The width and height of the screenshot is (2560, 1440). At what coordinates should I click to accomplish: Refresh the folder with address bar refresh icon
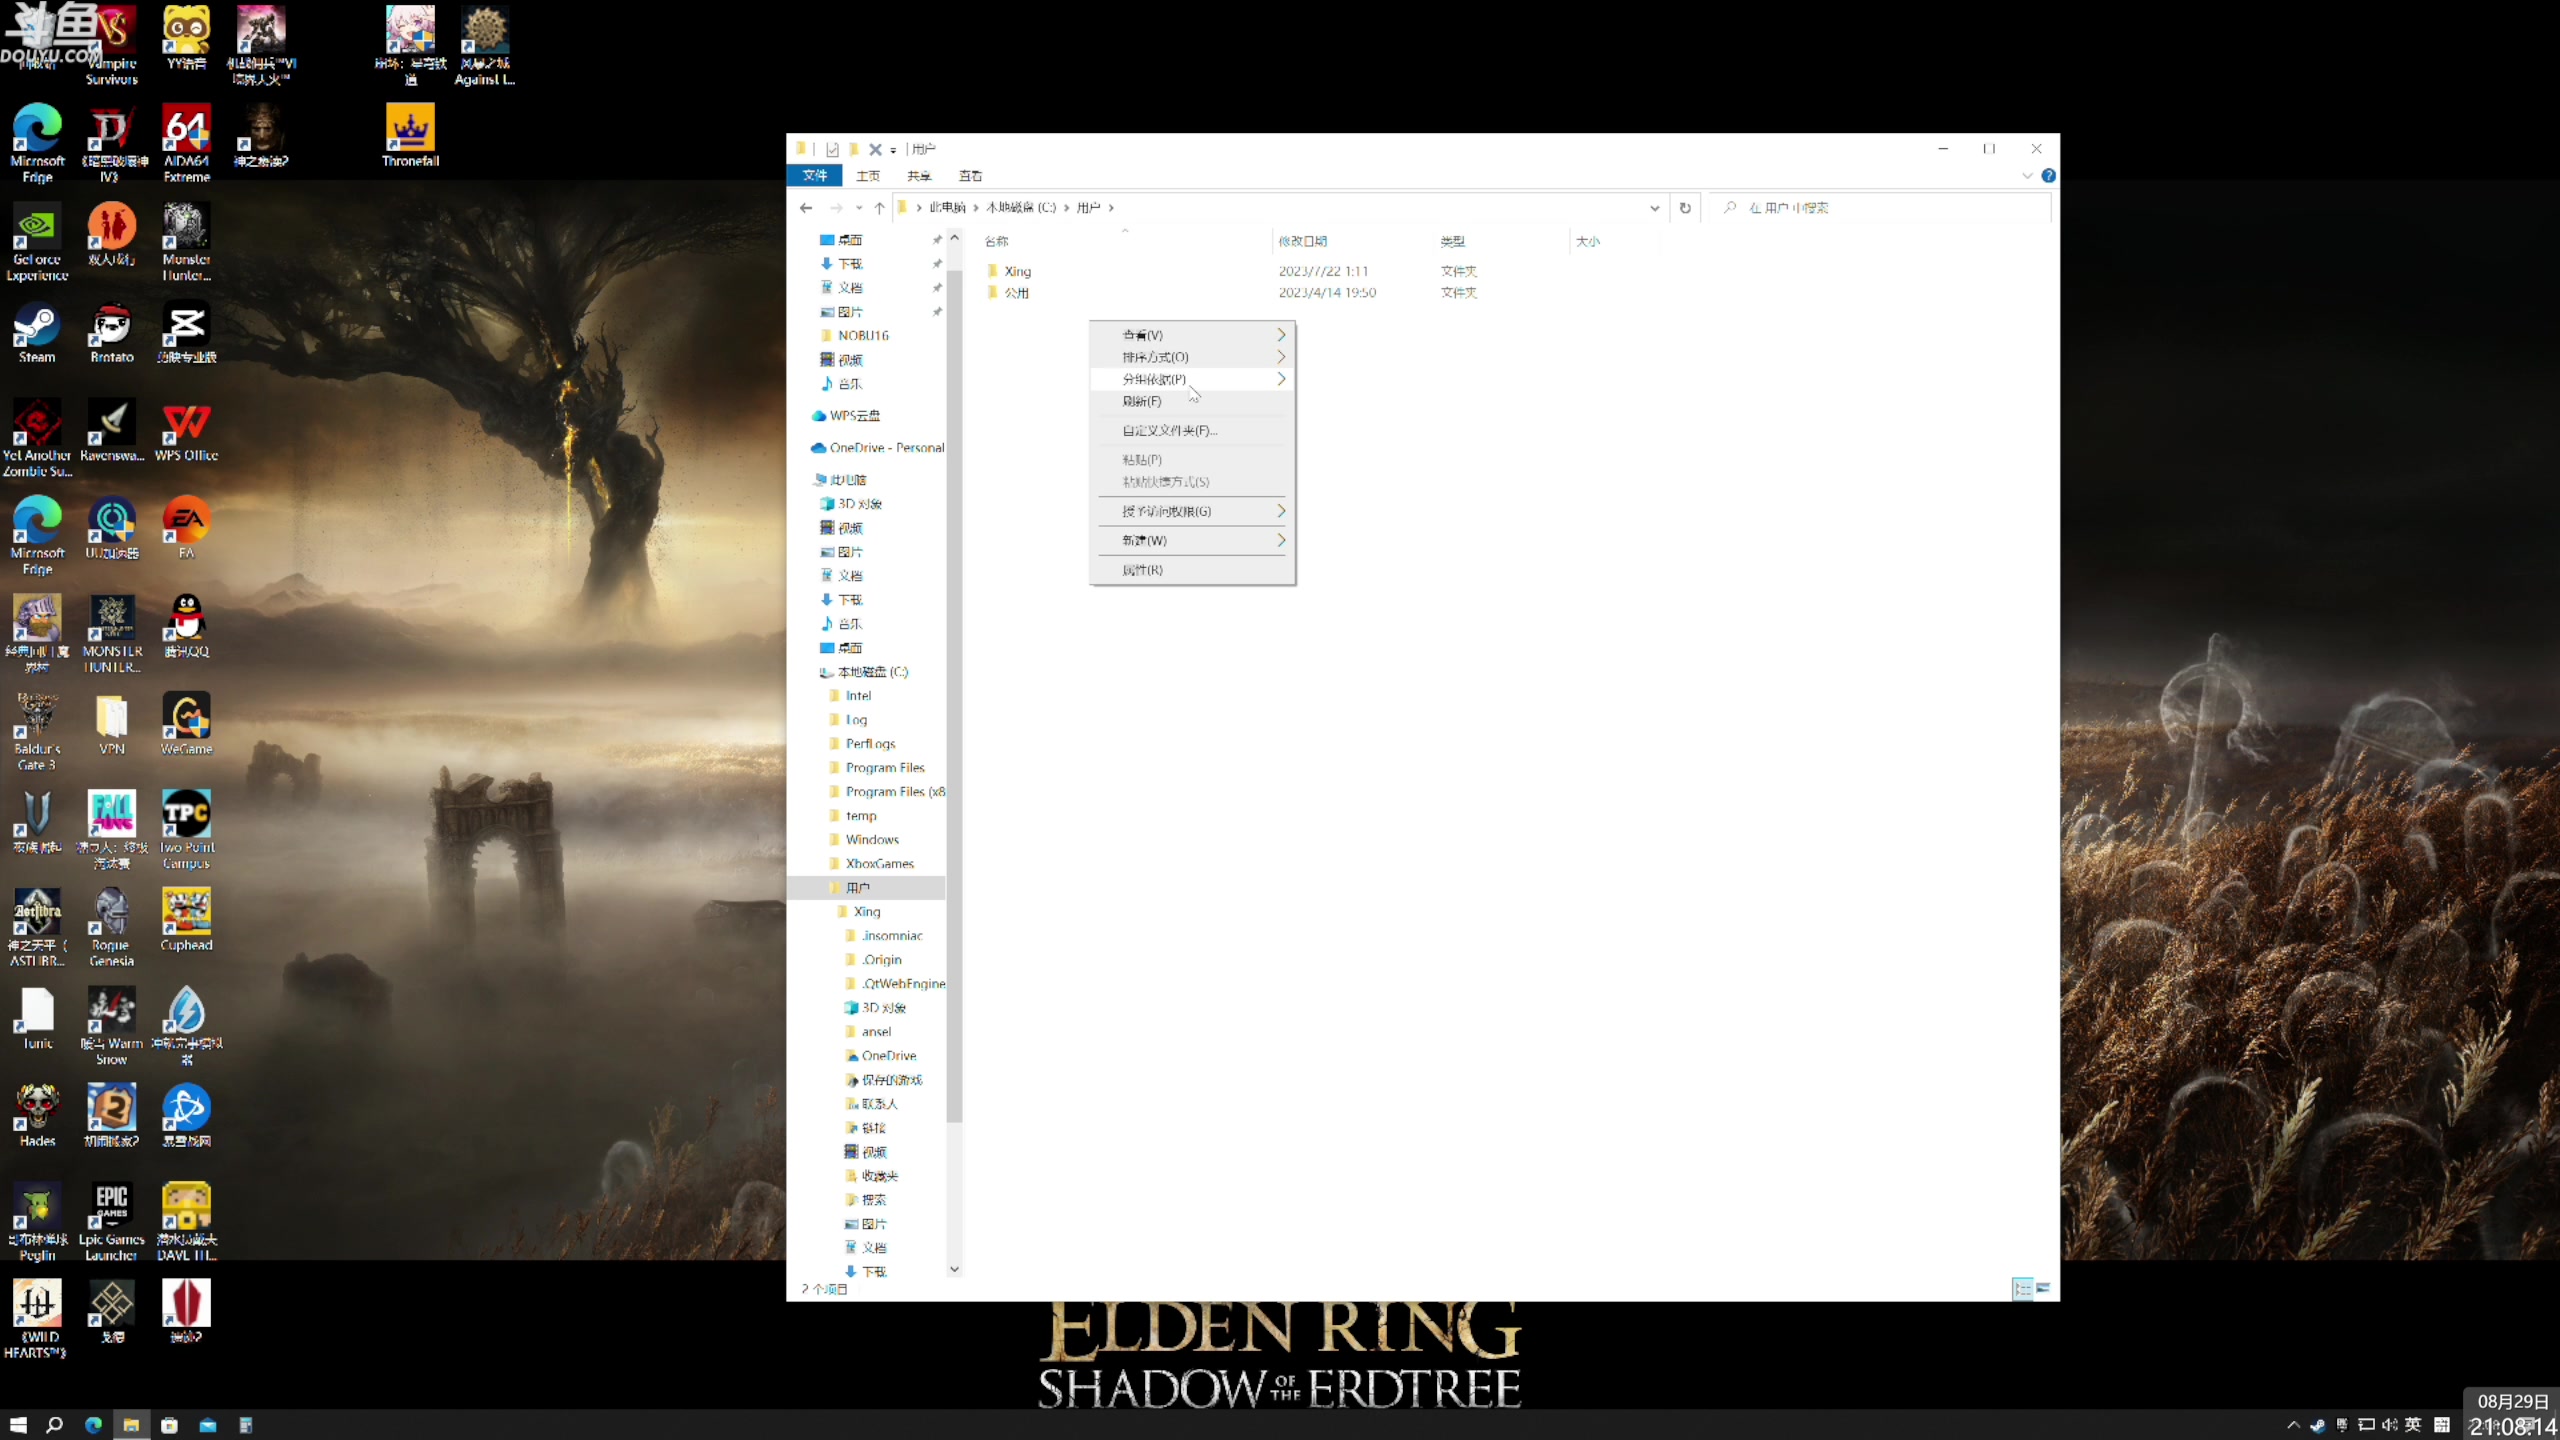[x=1685, y=208]
